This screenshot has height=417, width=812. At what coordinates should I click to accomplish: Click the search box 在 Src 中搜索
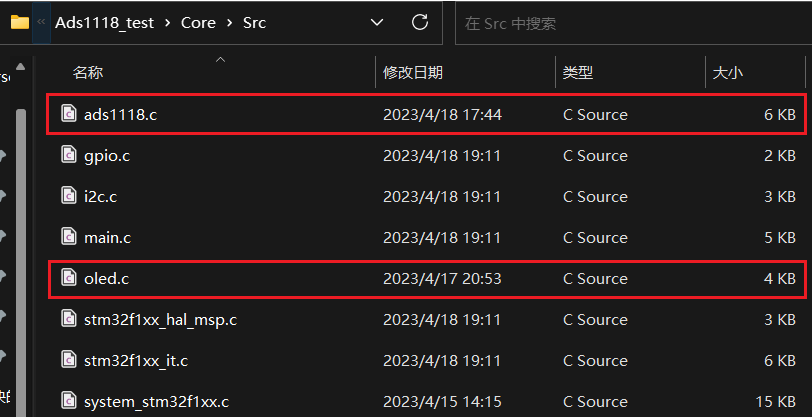pyautogui.click(x=633, y=23)
